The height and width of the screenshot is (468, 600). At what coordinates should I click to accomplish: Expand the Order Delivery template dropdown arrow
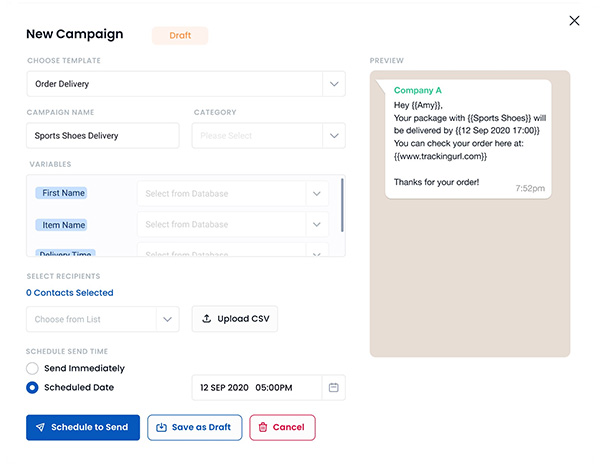click(x=334, y=84)
